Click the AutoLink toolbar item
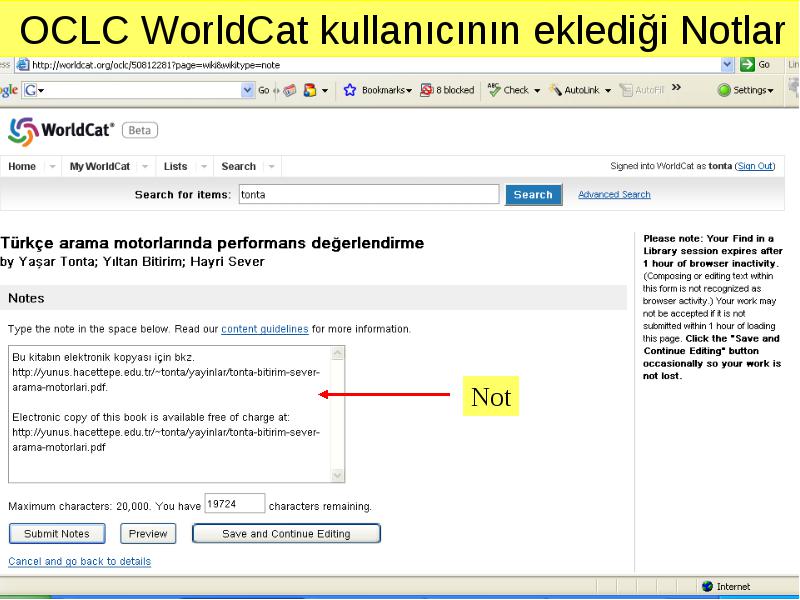Screen dimensions: 800x600 click(x=580, y=90)
